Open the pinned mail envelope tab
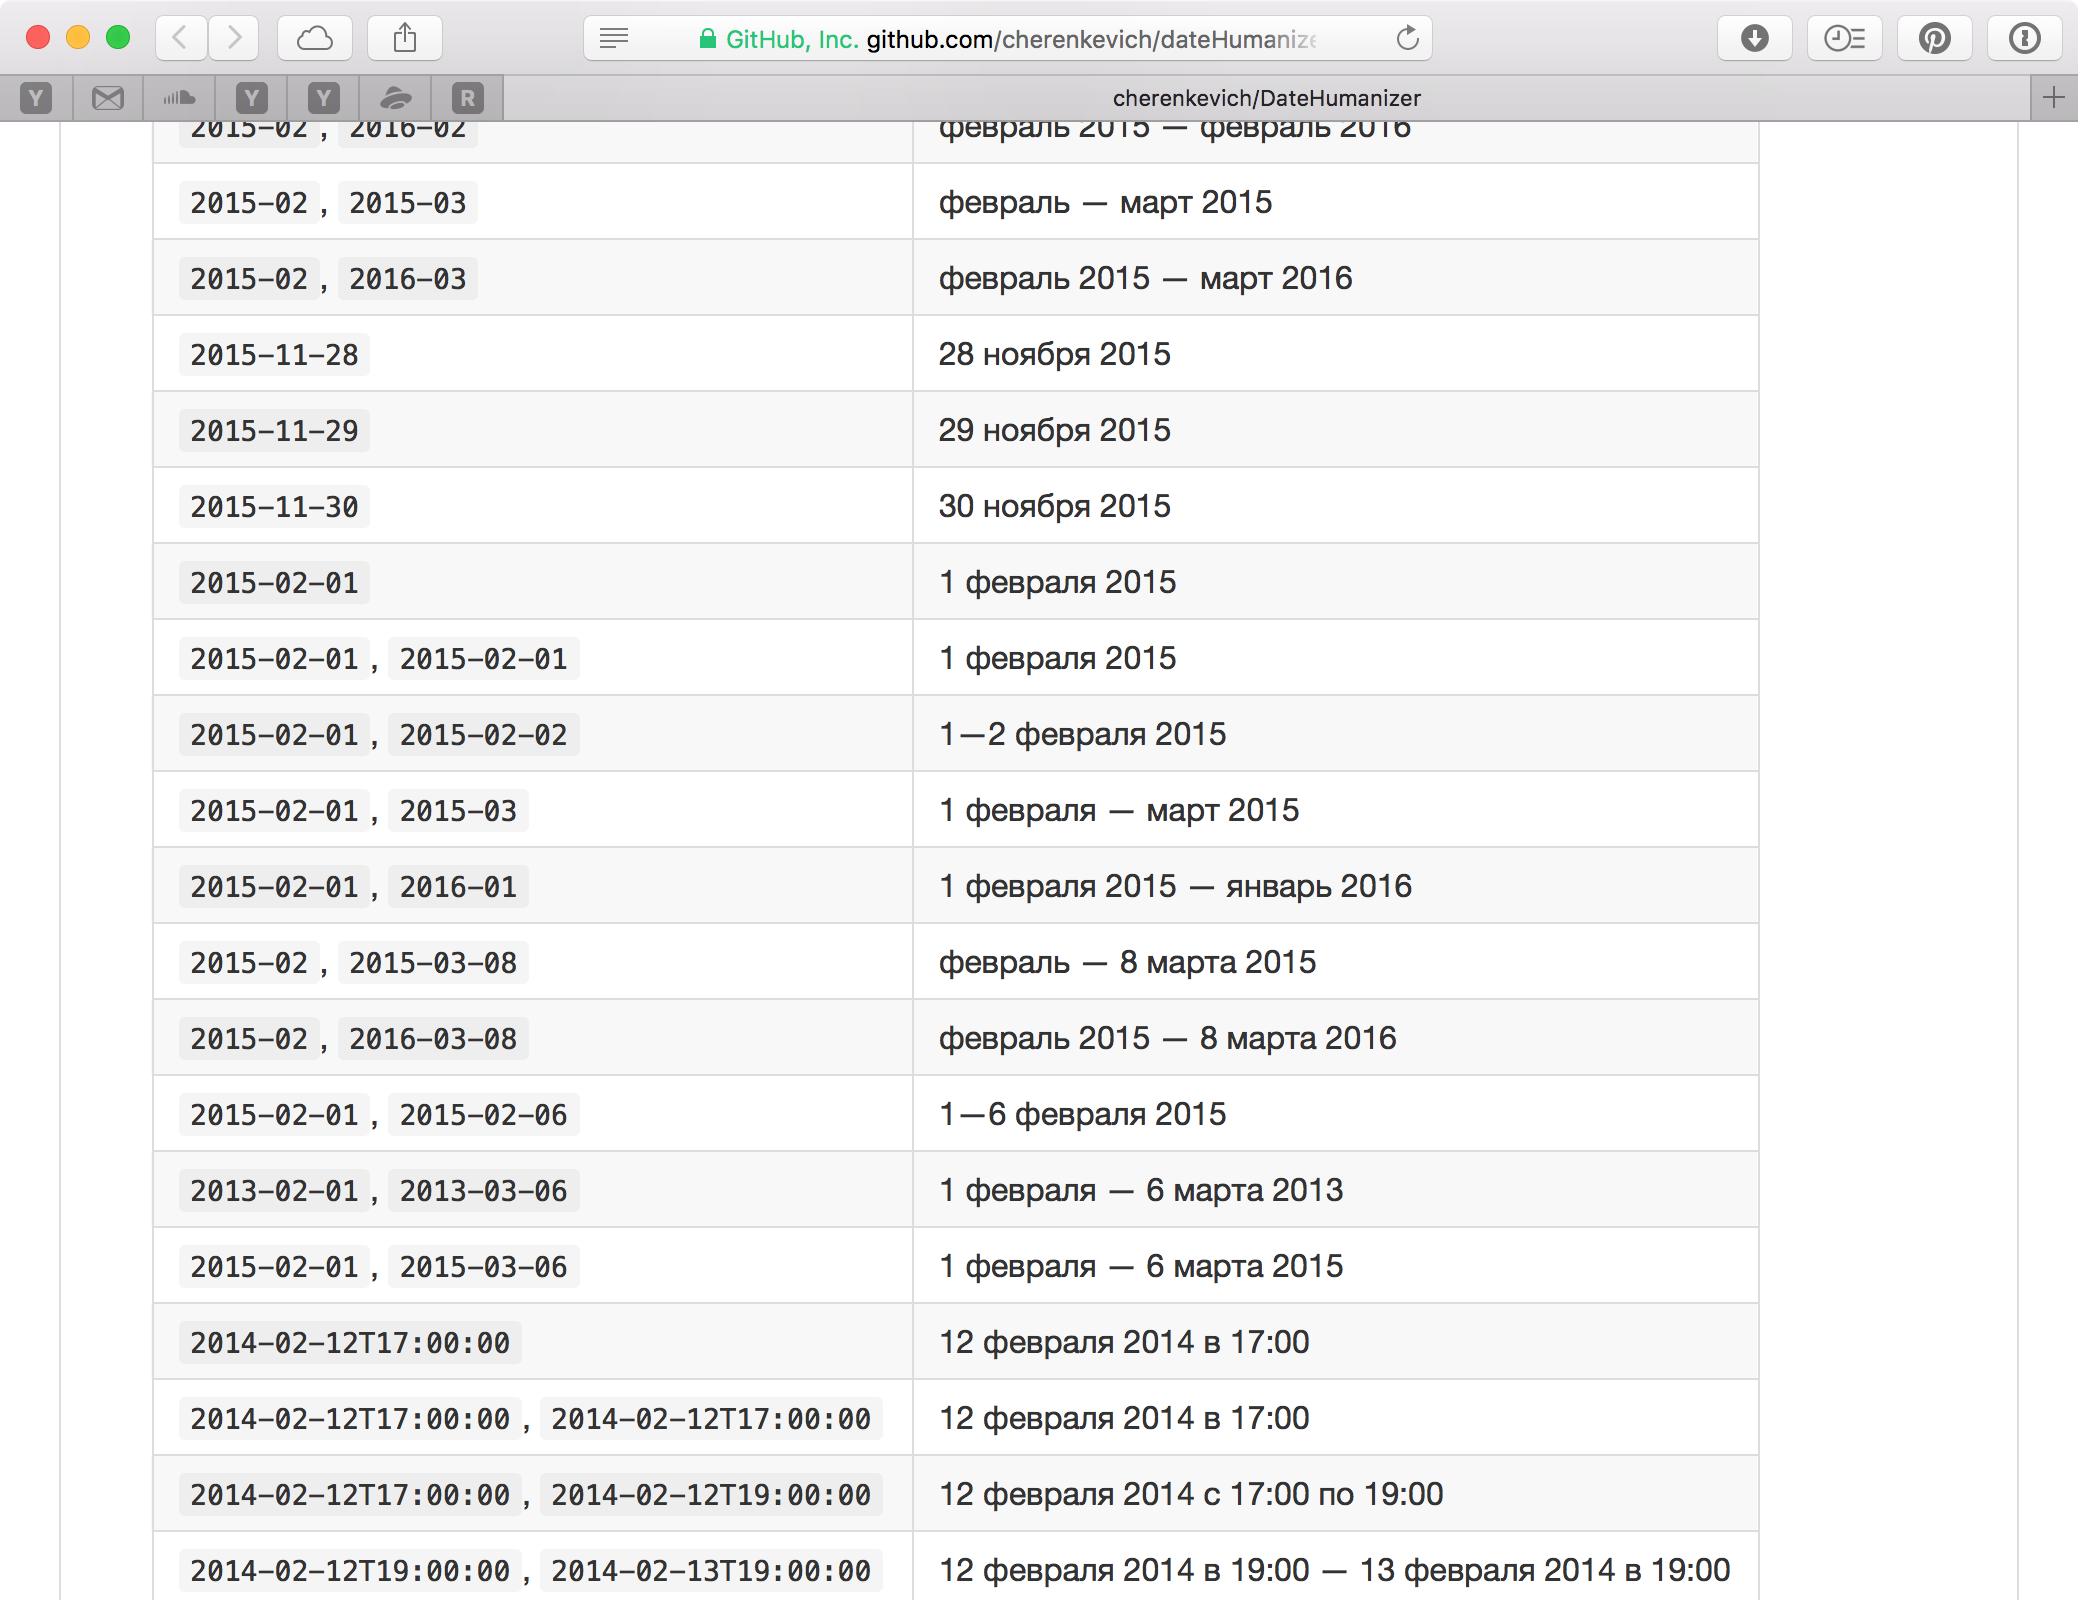2078x1600 pixels. 108,98
